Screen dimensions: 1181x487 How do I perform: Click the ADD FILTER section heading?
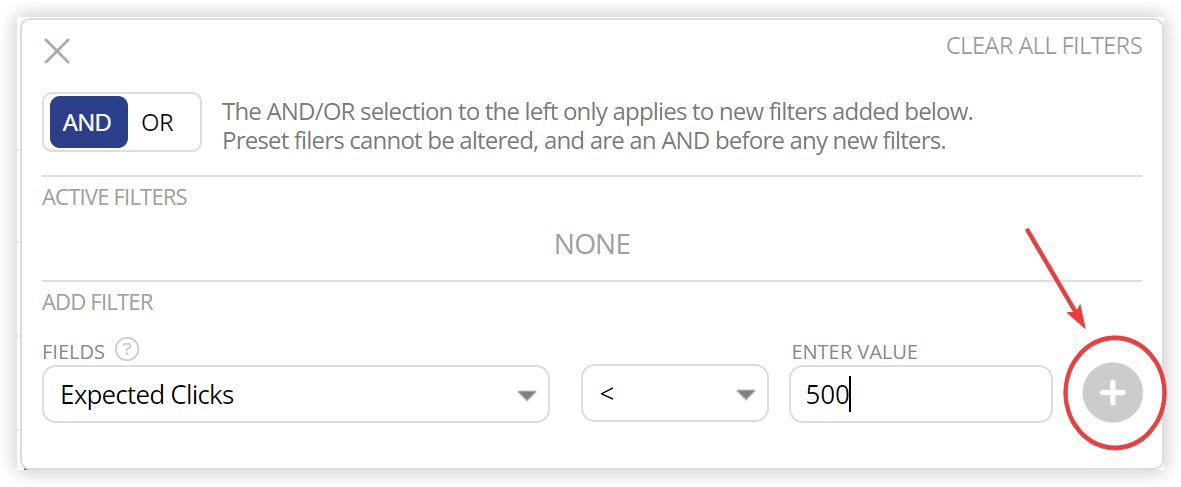click(x=98, y=303)
